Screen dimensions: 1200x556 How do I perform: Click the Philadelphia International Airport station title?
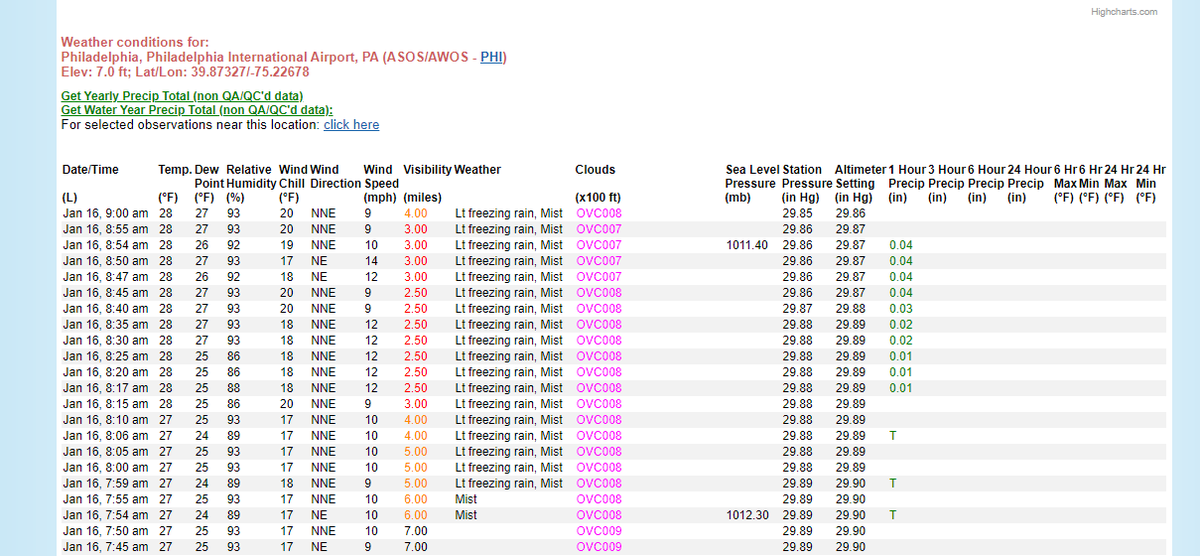click(284, 57)
